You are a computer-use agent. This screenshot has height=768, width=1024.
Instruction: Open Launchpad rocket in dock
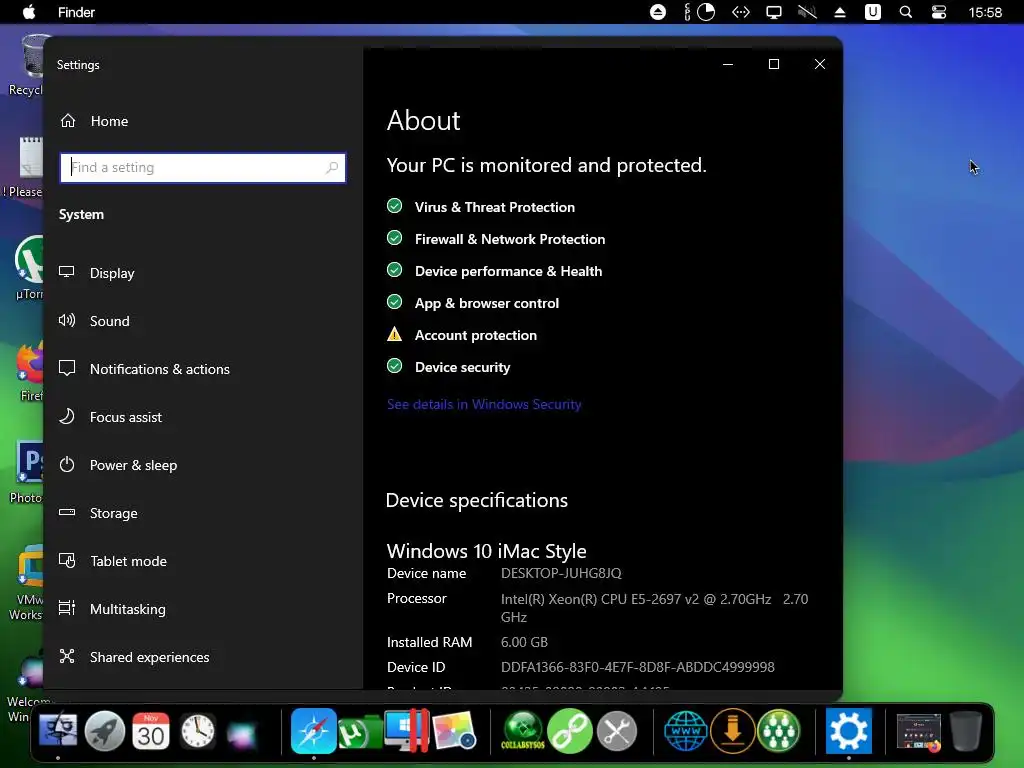(104, 731)
